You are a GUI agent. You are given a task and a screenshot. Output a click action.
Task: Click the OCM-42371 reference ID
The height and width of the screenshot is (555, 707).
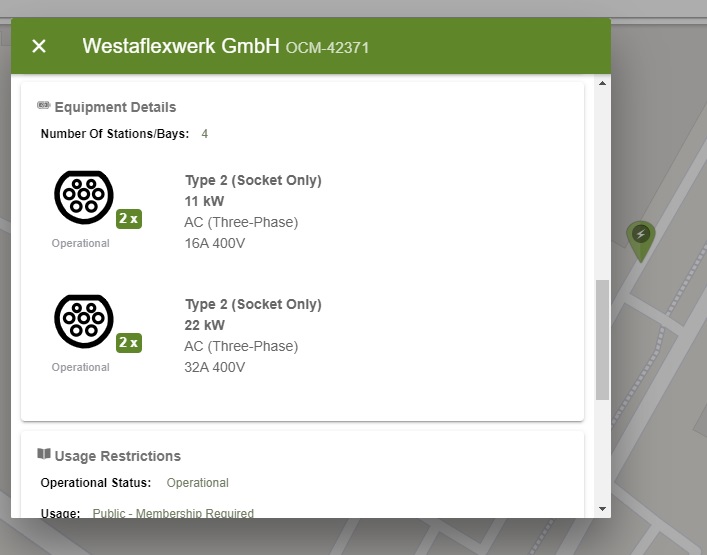pyautogui.click(x=328, y=47)
